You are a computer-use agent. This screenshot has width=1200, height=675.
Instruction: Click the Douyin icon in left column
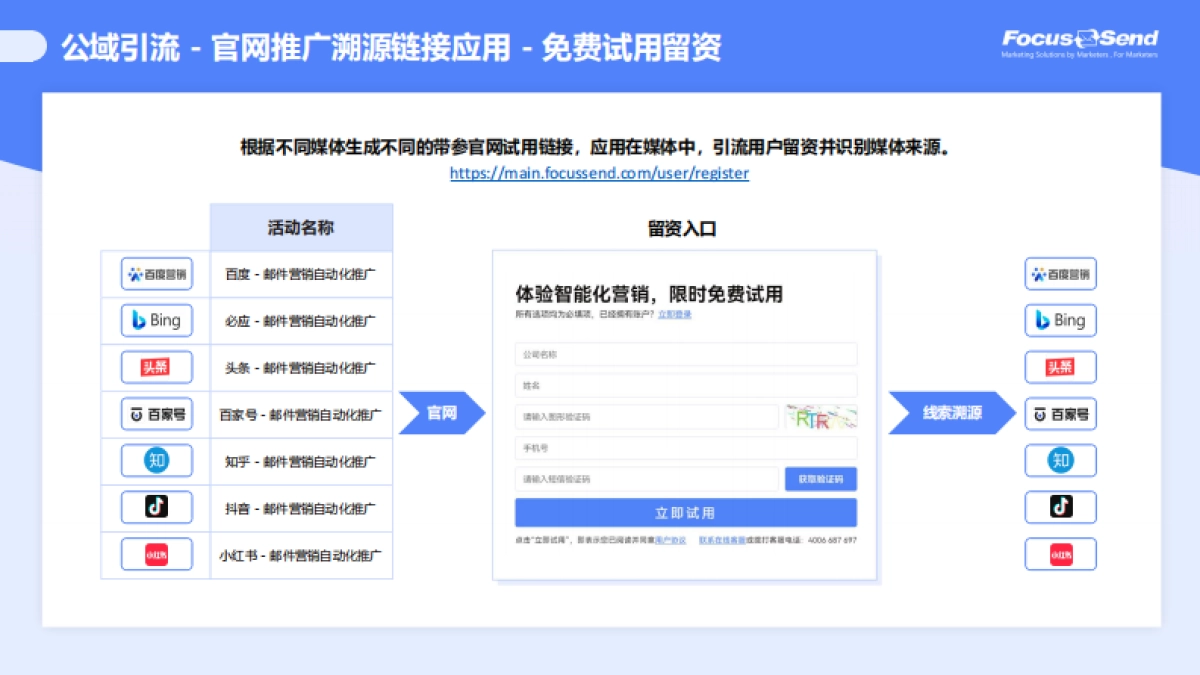(x=156, y=507)
